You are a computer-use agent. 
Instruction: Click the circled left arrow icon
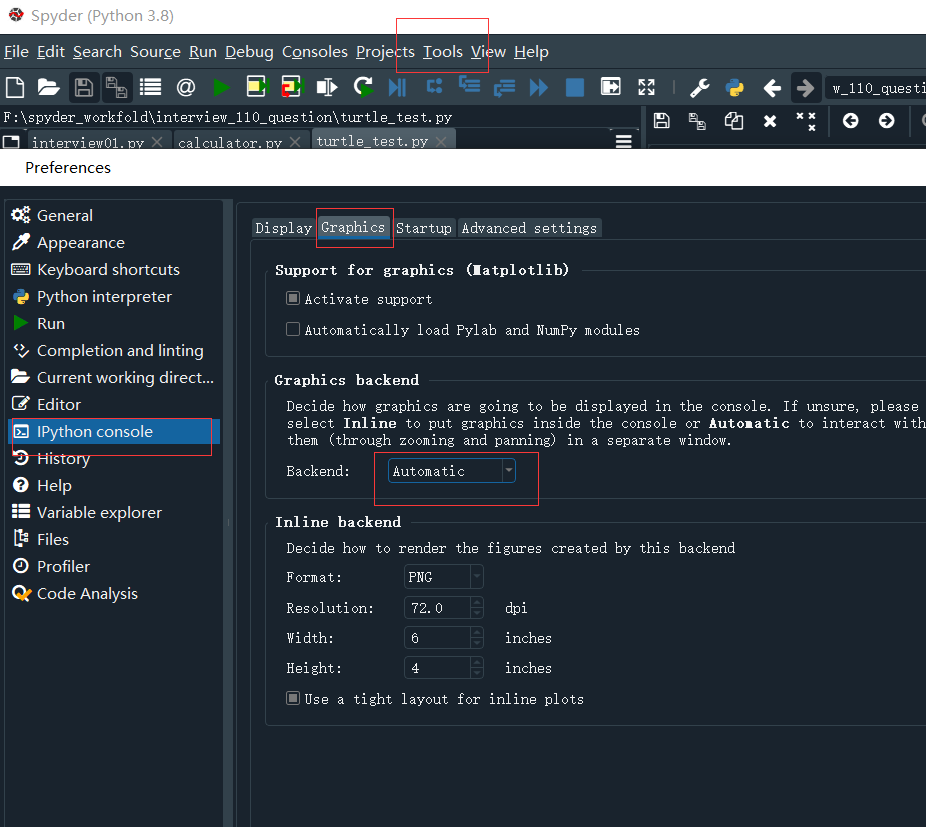[x=850, y=121]
